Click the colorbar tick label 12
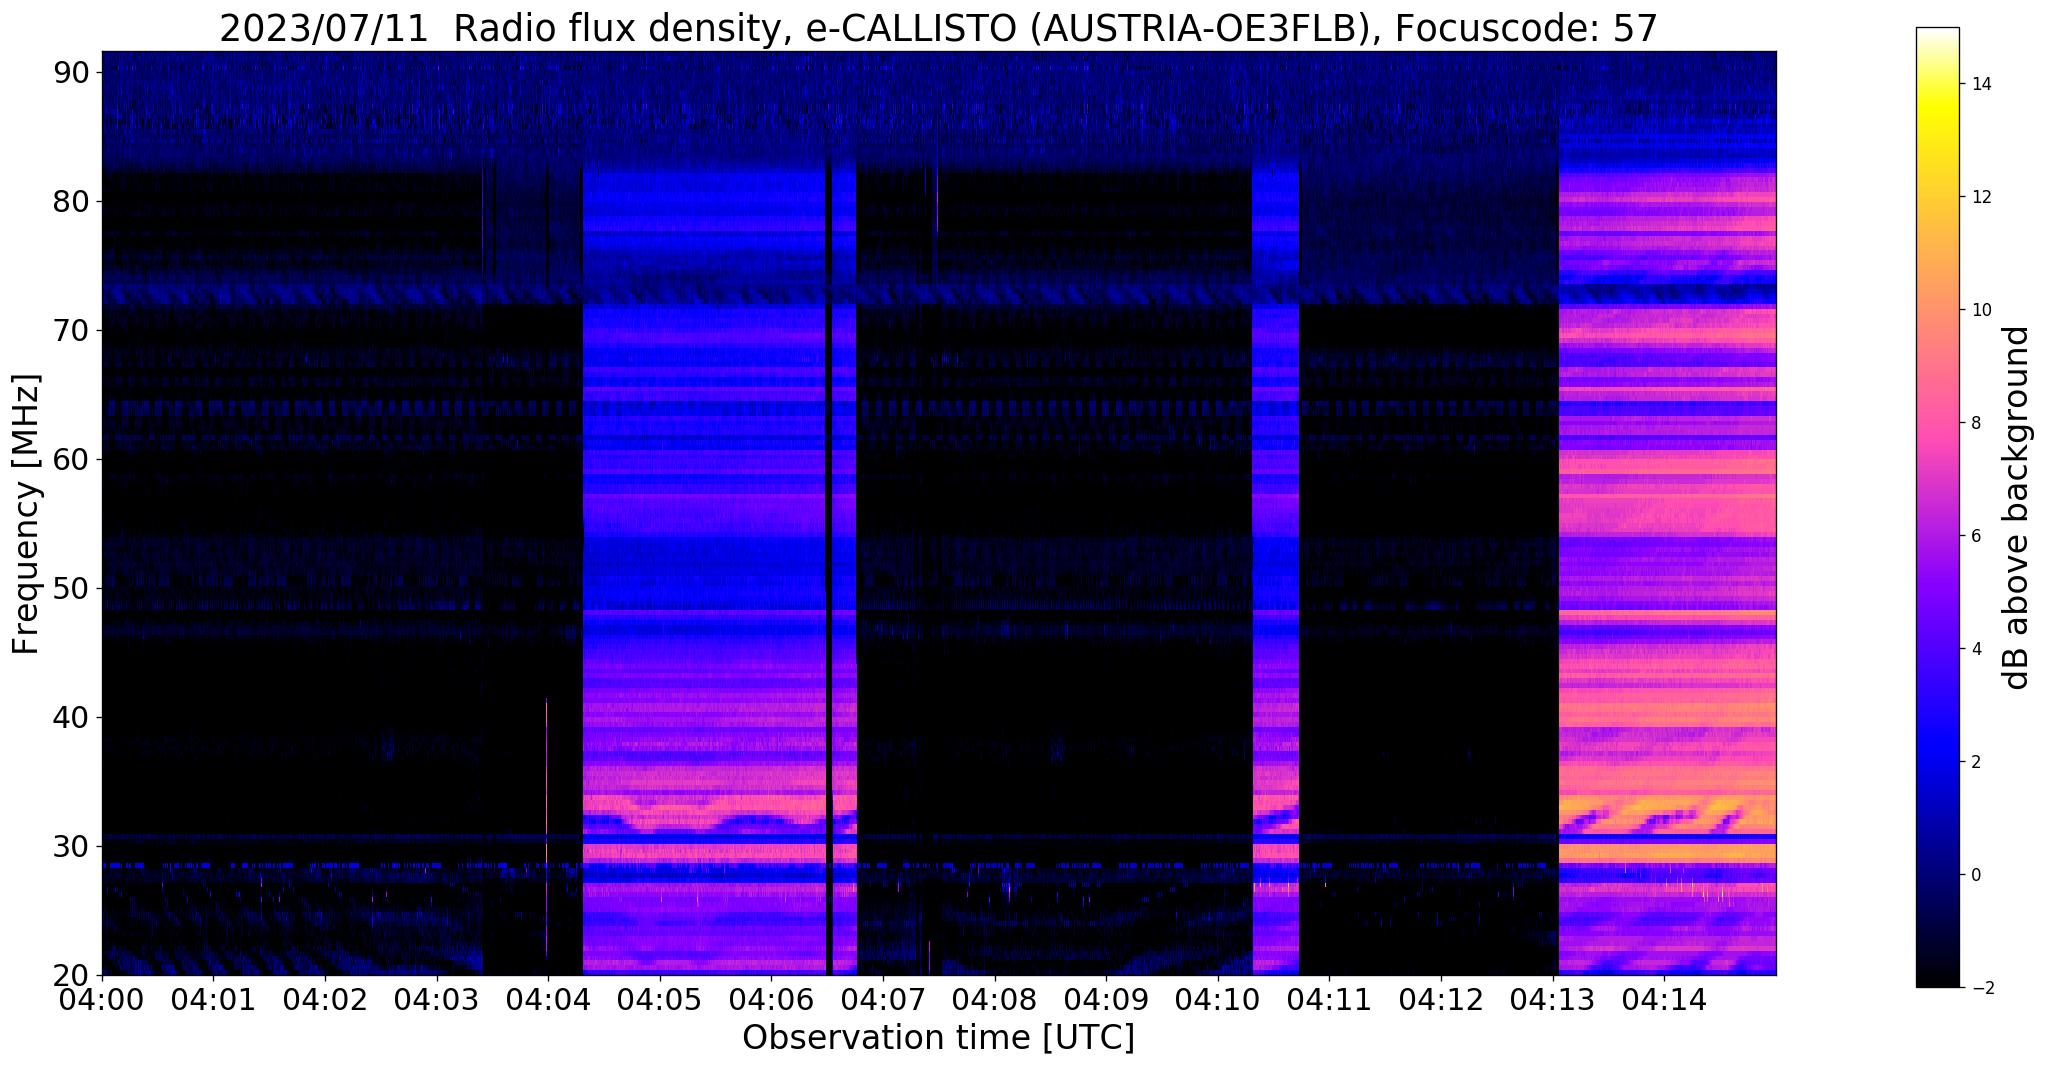The image size is (2047, 1067). 1979,197
